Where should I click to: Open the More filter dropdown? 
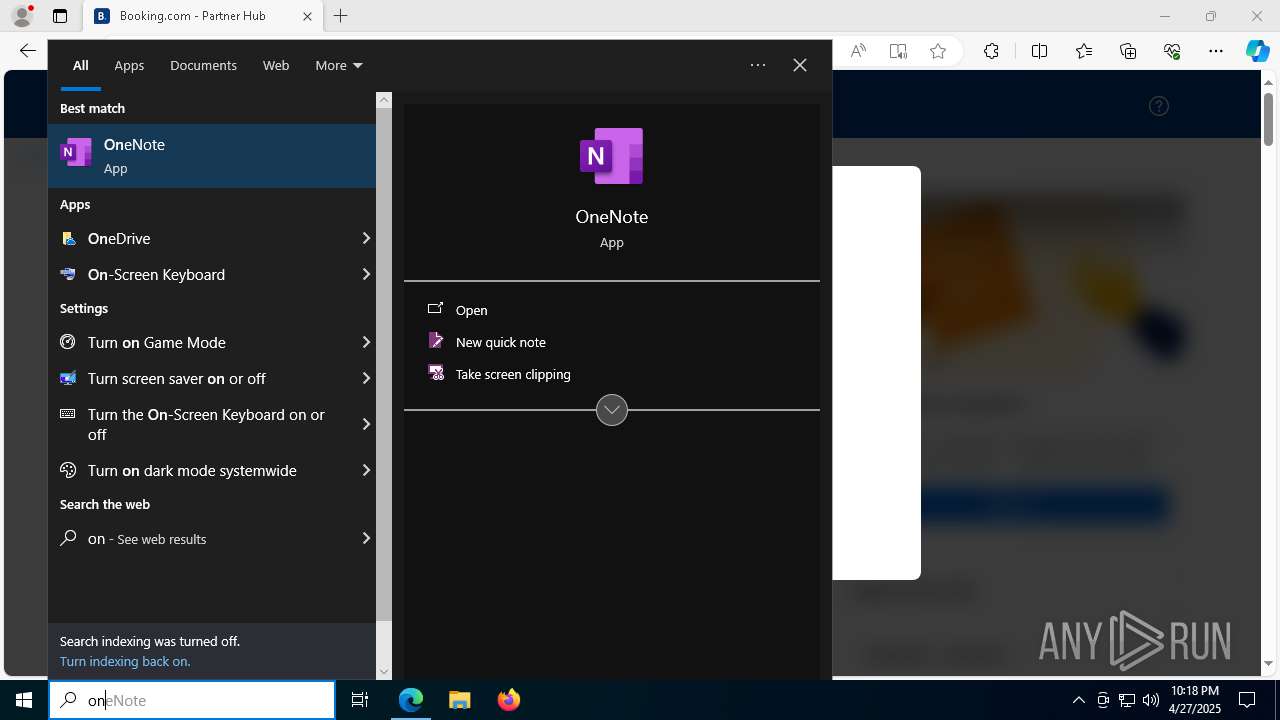339,65
